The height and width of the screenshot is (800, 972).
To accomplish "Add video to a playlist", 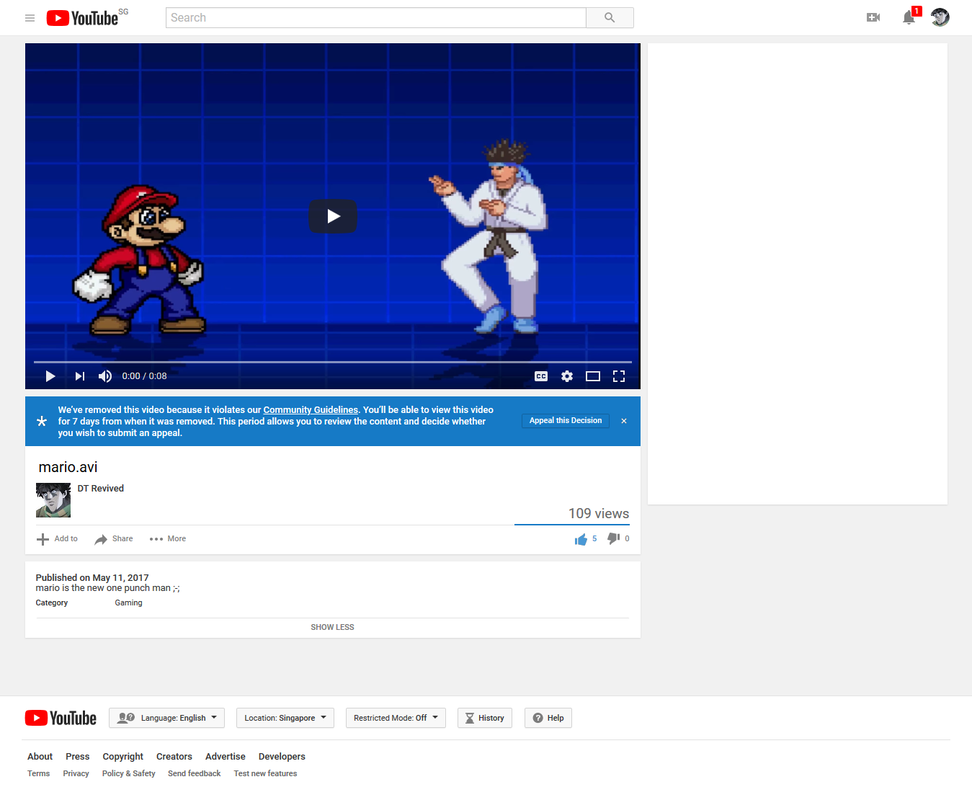I will [57, 539].
